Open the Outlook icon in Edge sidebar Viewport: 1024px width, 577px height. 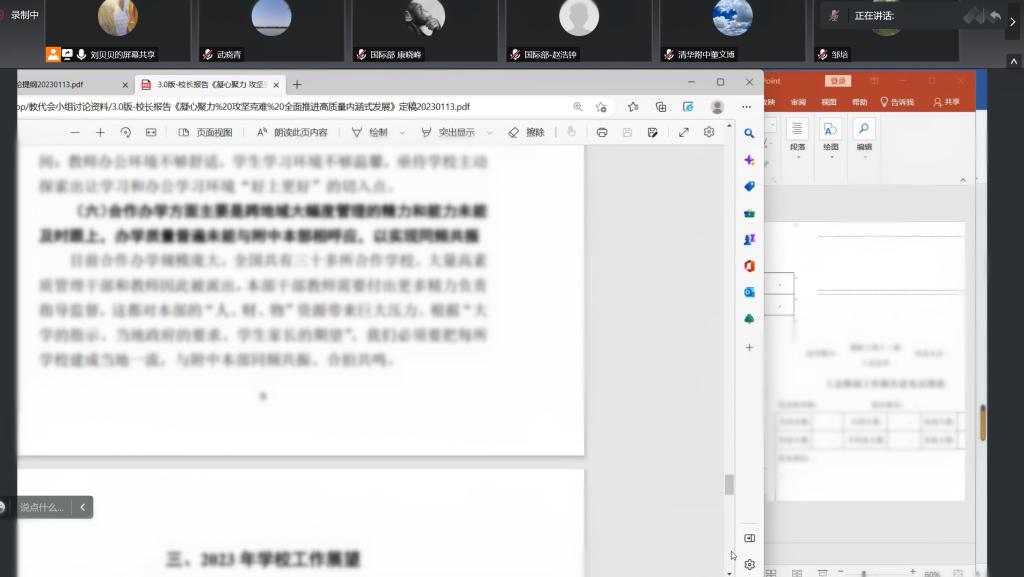point(749,292)
